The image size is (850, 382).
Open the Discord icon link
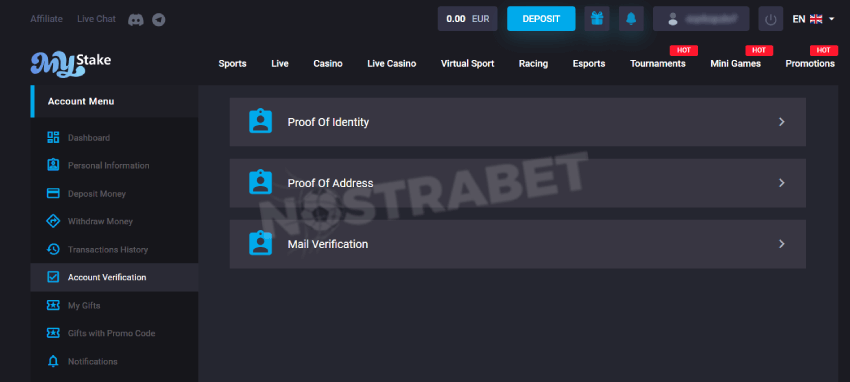click(136, 20)
